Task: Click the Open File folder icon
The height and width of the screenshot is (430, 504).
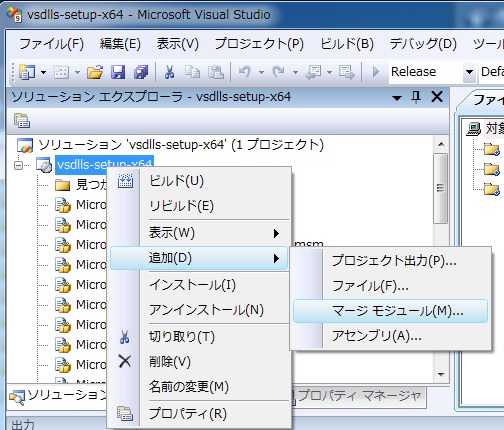Action: tap(95, 72)
